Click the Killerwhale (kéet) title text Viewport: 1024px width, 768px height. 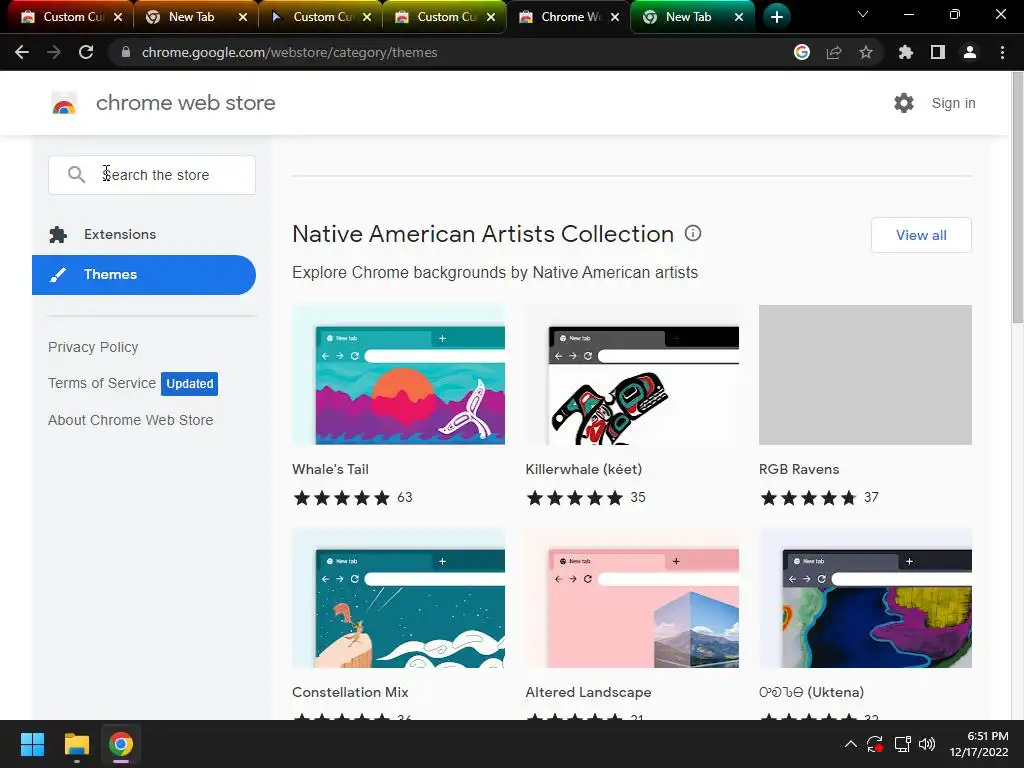584,469
